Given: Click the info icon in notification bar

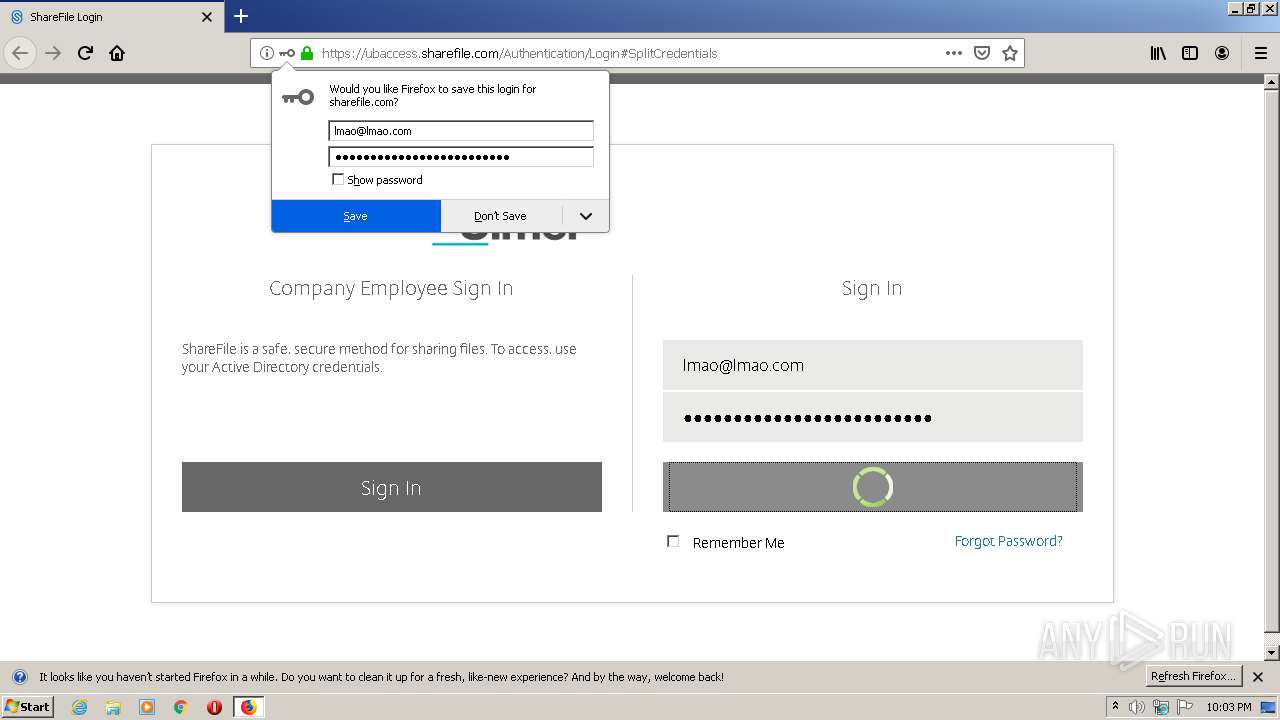Looking at the screenshot, I should [x=19, y=677].
